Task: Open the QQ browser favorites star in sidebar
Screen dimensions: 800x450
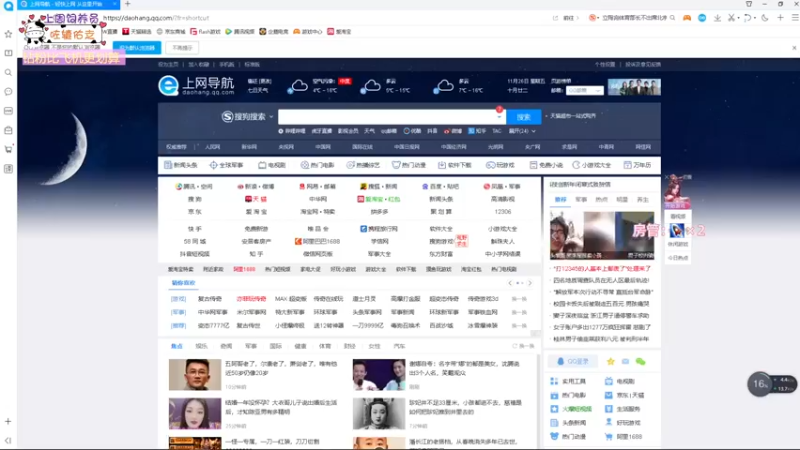Action: (x=8, y=34)
